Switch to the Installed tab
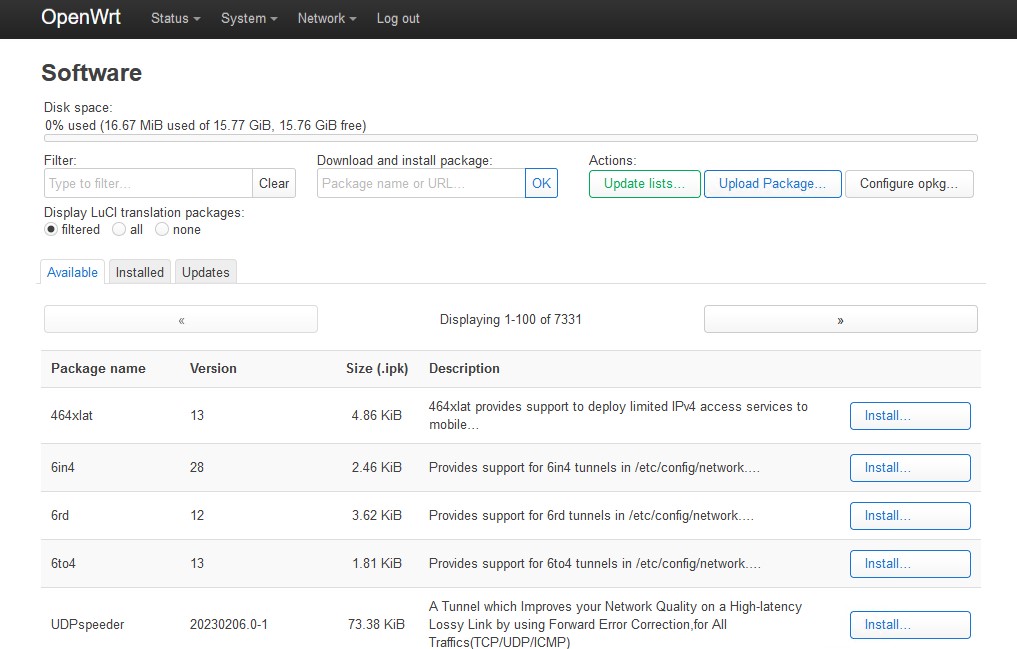 click(x=139, y=272)
